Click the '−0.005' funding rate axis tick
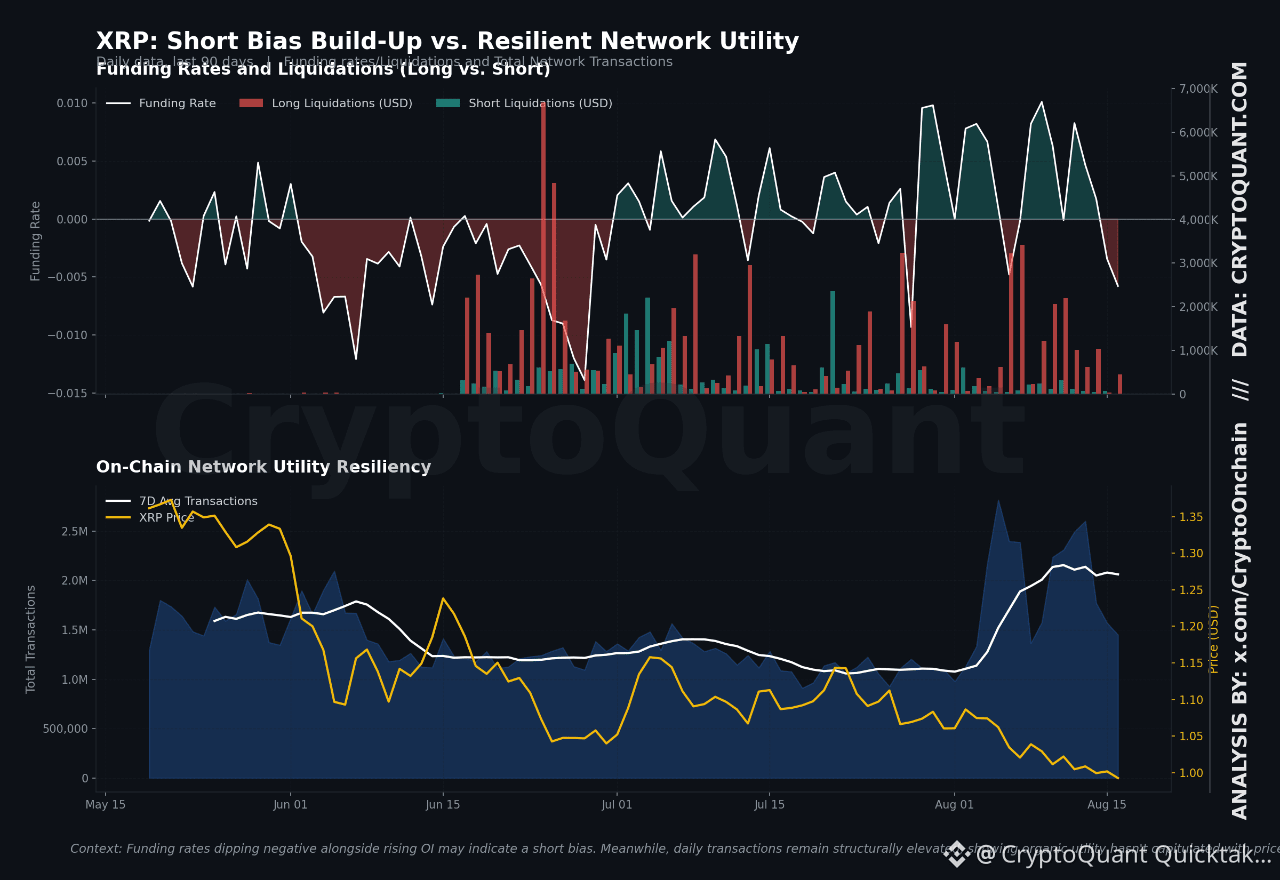Viewport: 1280px width, 880px height. click(x=67, y=277)
